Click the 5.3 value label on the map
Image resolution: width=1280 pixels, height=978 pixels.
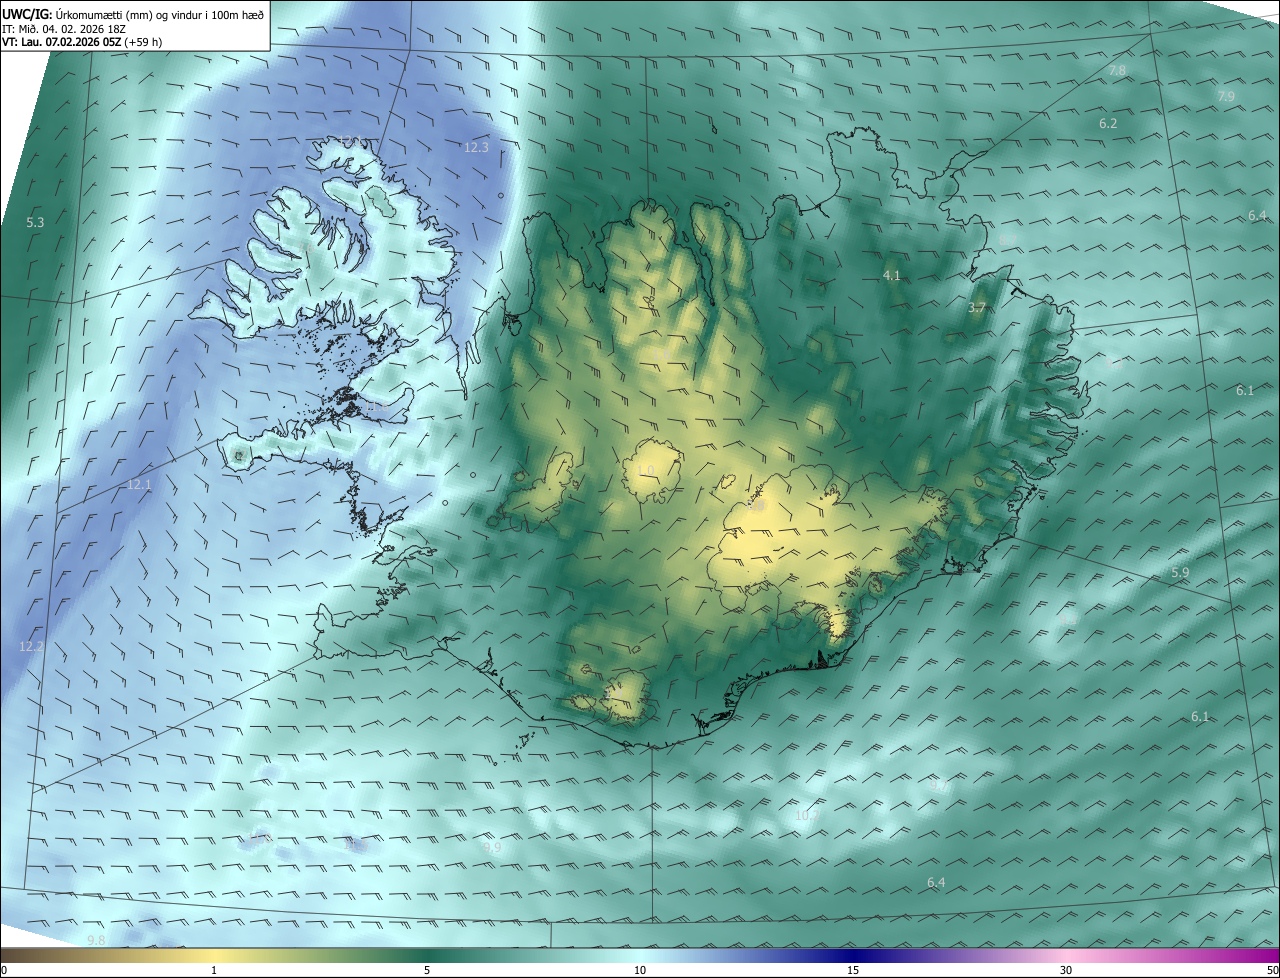(35, 222)
